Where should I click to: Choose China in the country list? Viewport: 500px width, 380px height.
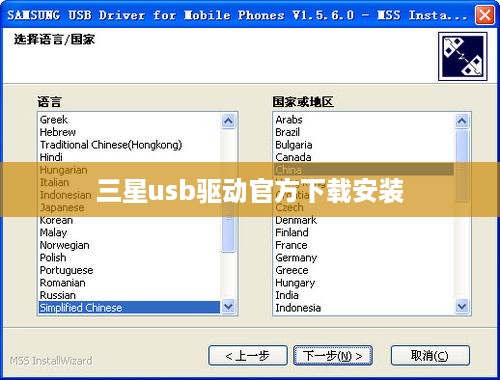pyautogui.click(x=364, y=170)
